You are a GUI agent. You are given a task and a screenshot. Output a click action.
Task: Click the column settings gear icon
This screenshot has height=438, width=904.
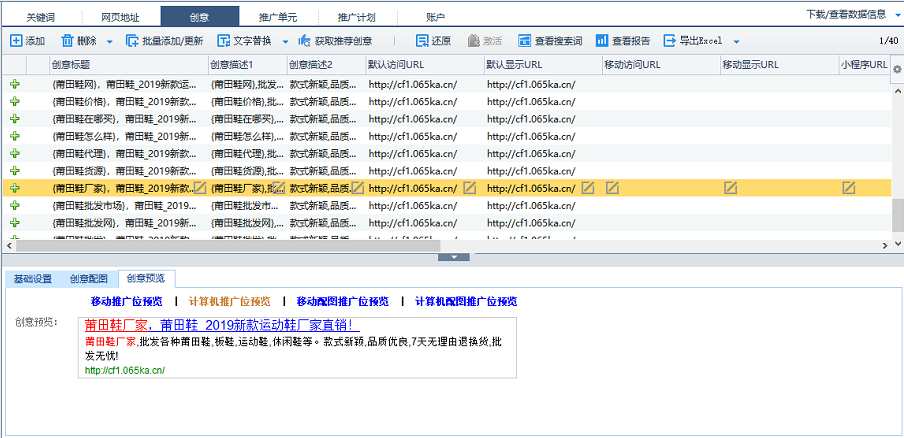point(897,69)
